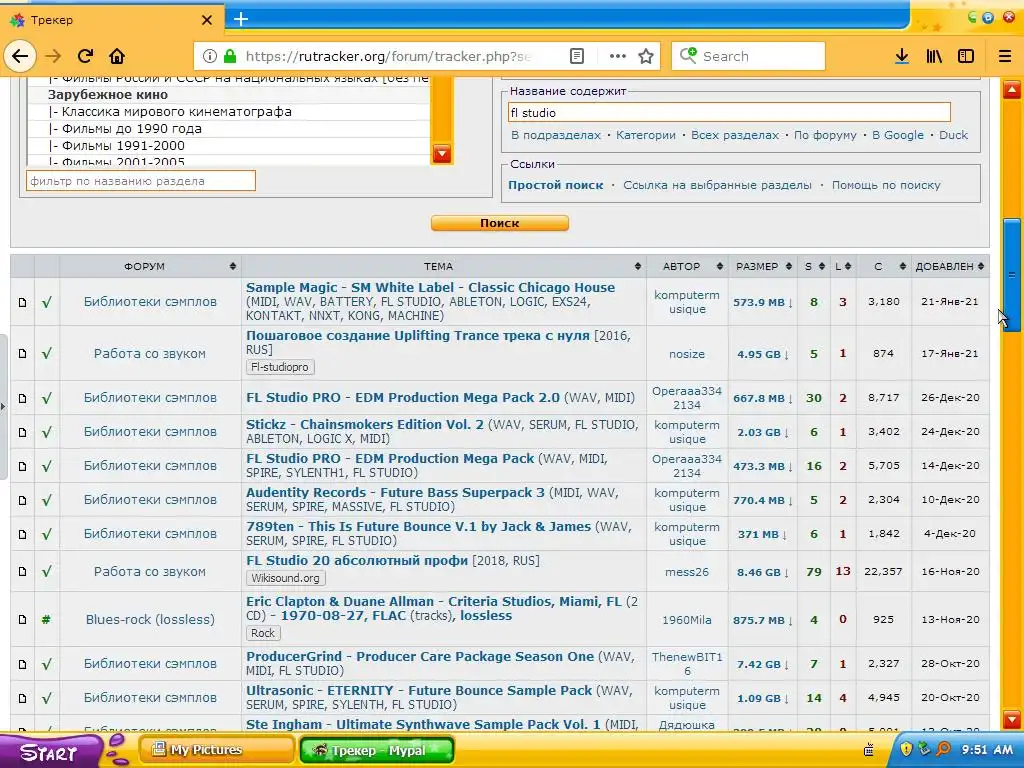Sort results by L leechers column

(x=842, y=266)
